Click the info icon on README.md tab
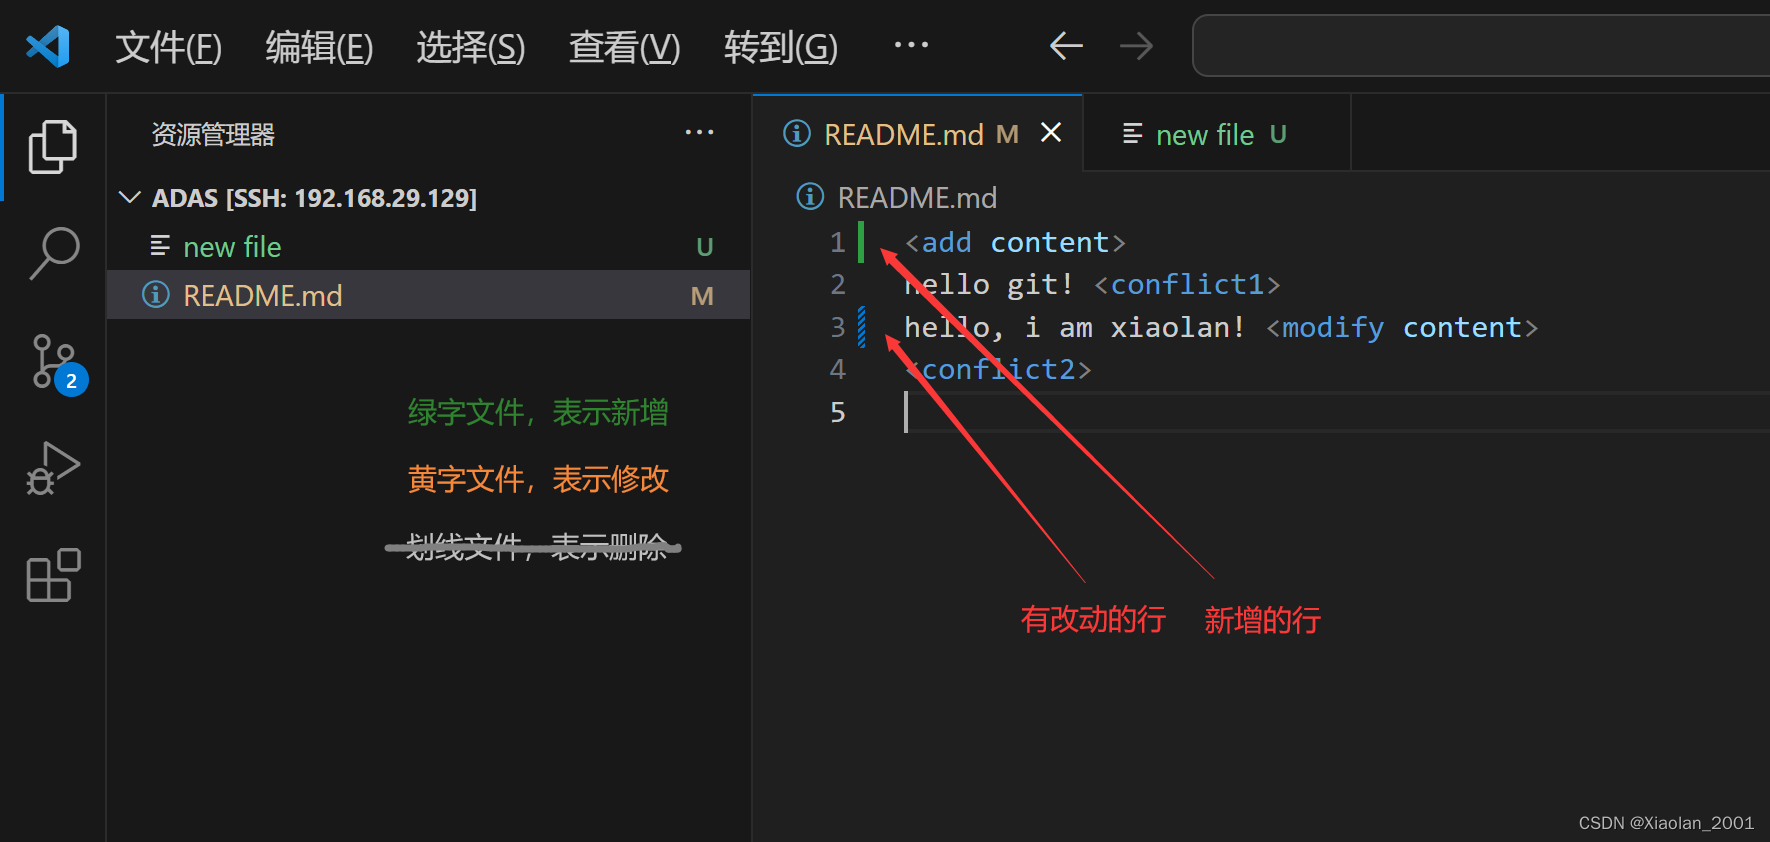 point(797,133)
